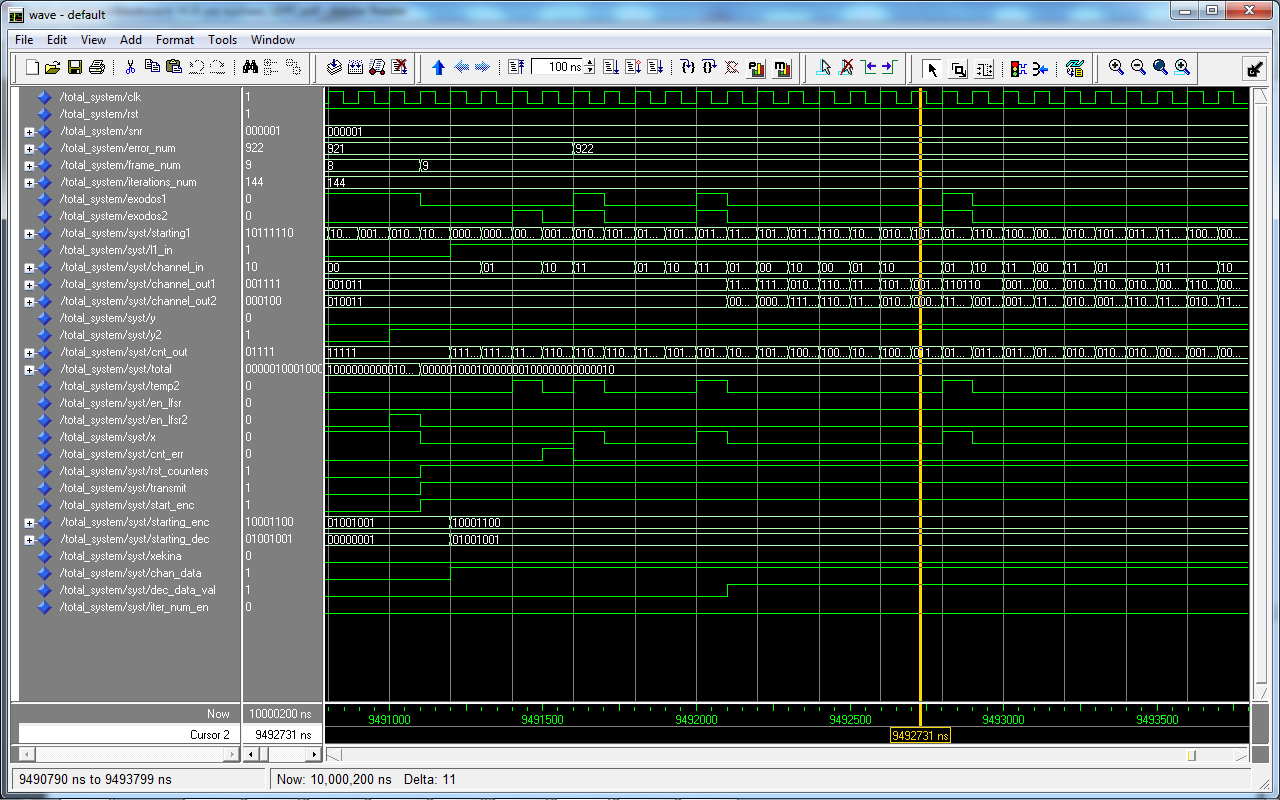
Task: Click the Cut scissors icon
Action: pos(130,68)
